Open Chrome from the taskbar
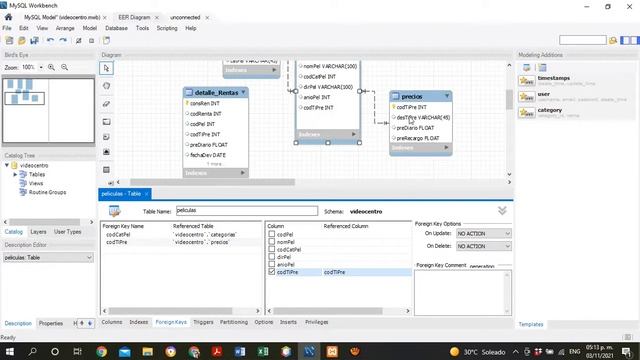This screenshot has width=640, height=360. [x=101, y=351]
